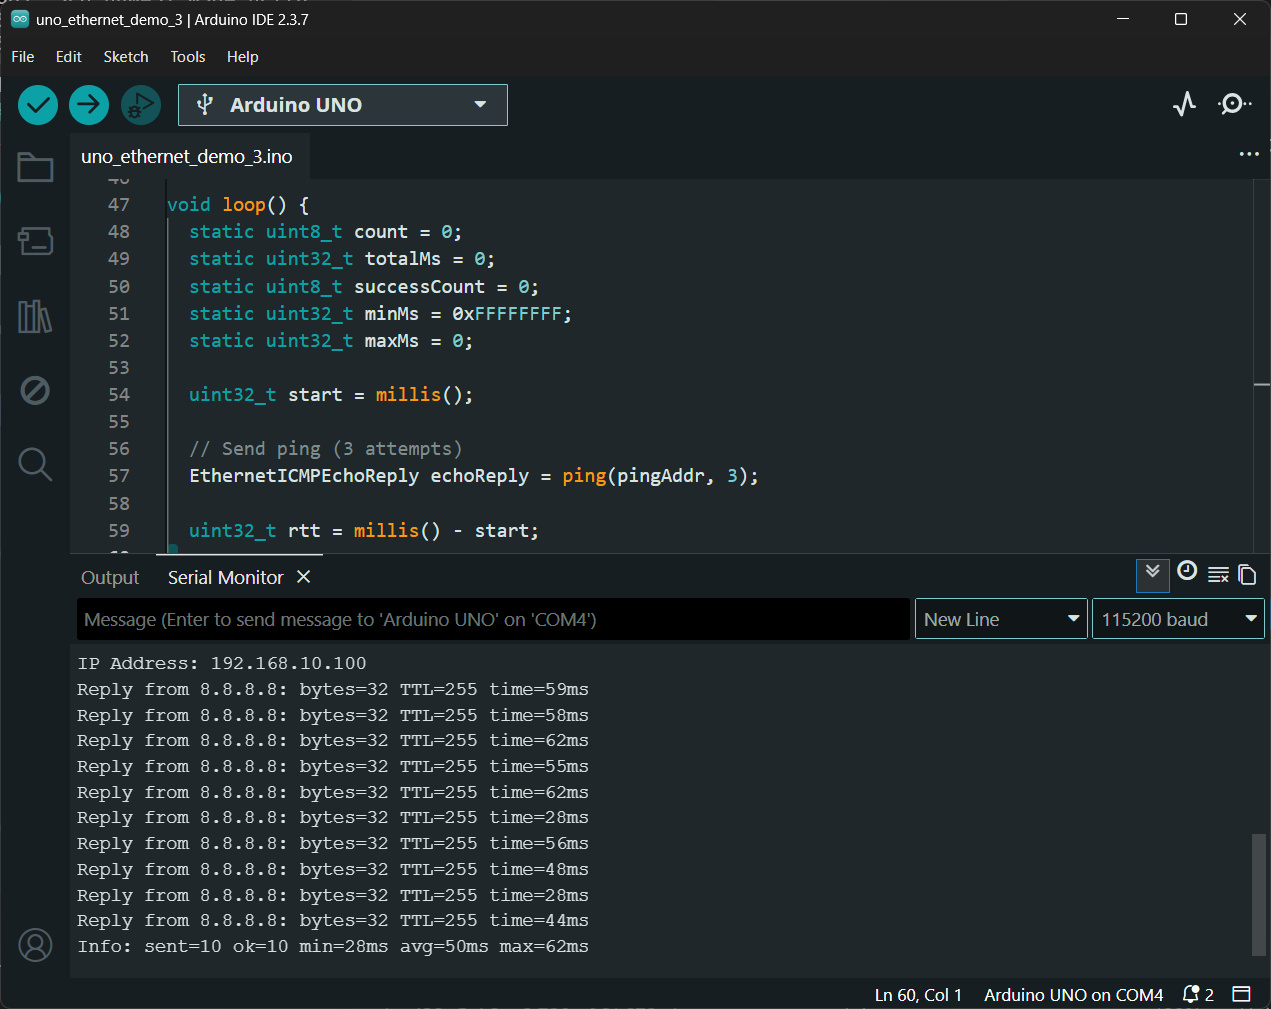The image size is (1271, 1009).
Task: Open Library Manager in the sidebar
Action: (x=35, y=316)
